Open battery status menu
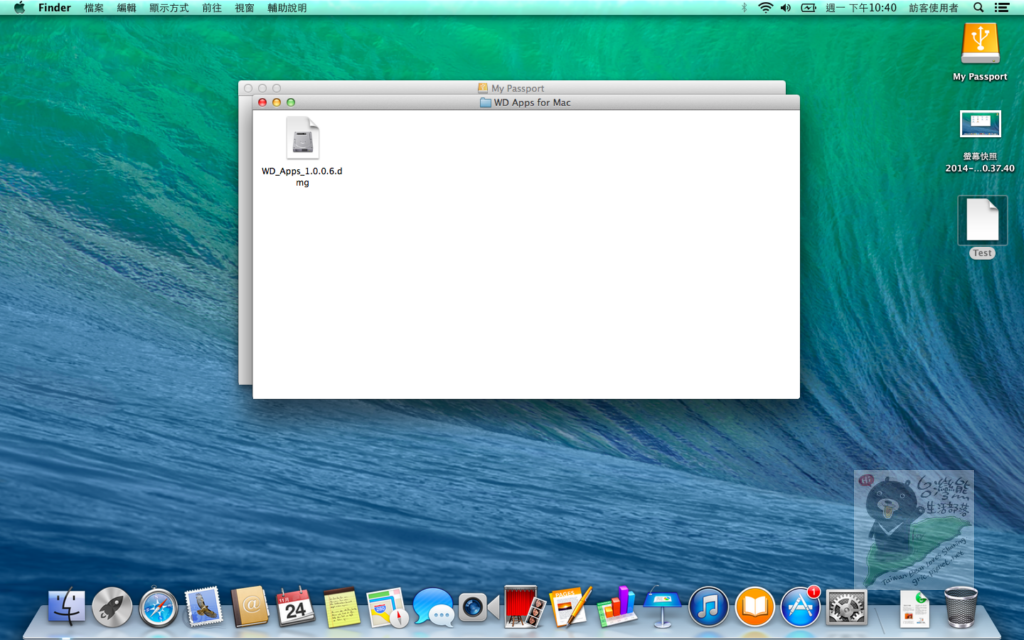 (808, 8)
